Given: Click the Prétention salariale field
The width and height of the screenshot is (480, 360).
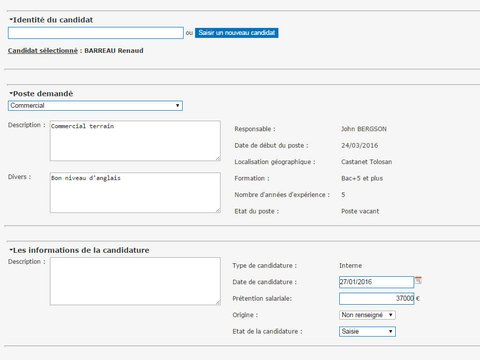Looking at the screenshot, I should pos(376,298).
